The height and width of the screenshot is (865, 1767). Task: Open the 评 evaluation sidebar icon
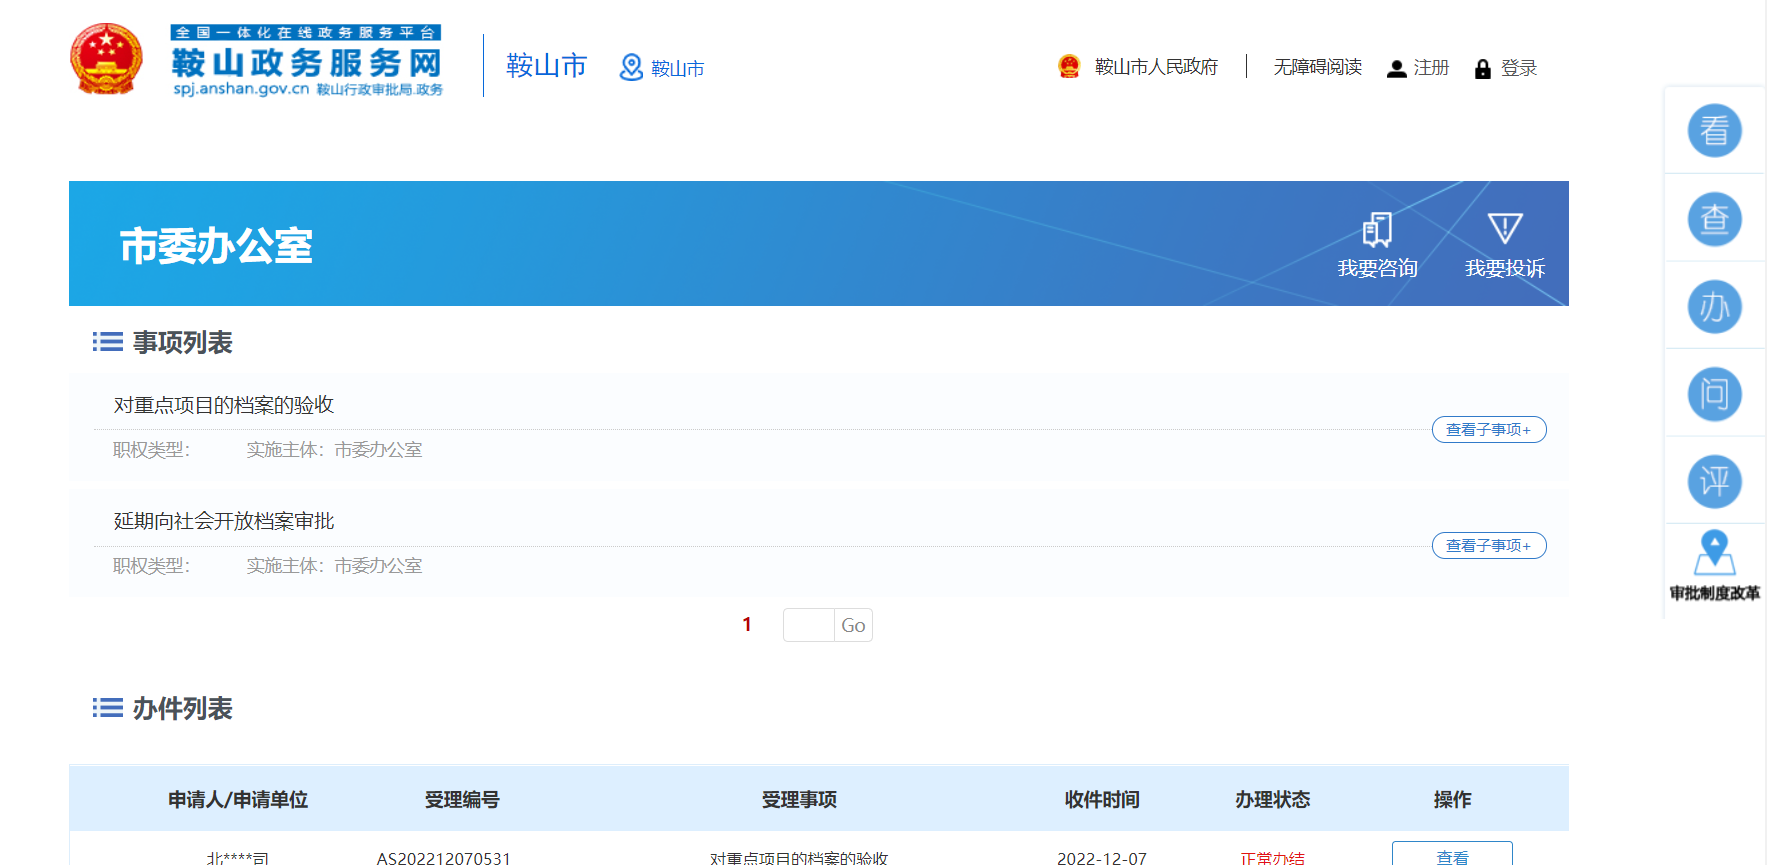(x=1714, y=482)
